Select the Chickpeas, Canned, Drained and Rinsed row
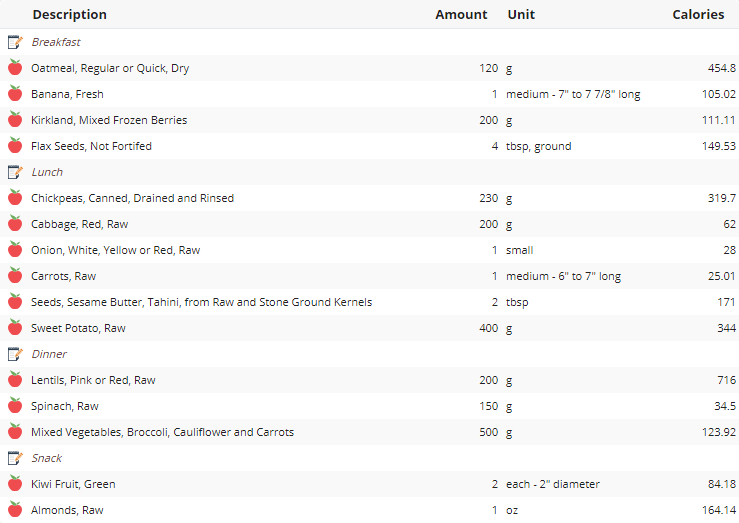The image size is (739, 523). (x=370, y=198)
